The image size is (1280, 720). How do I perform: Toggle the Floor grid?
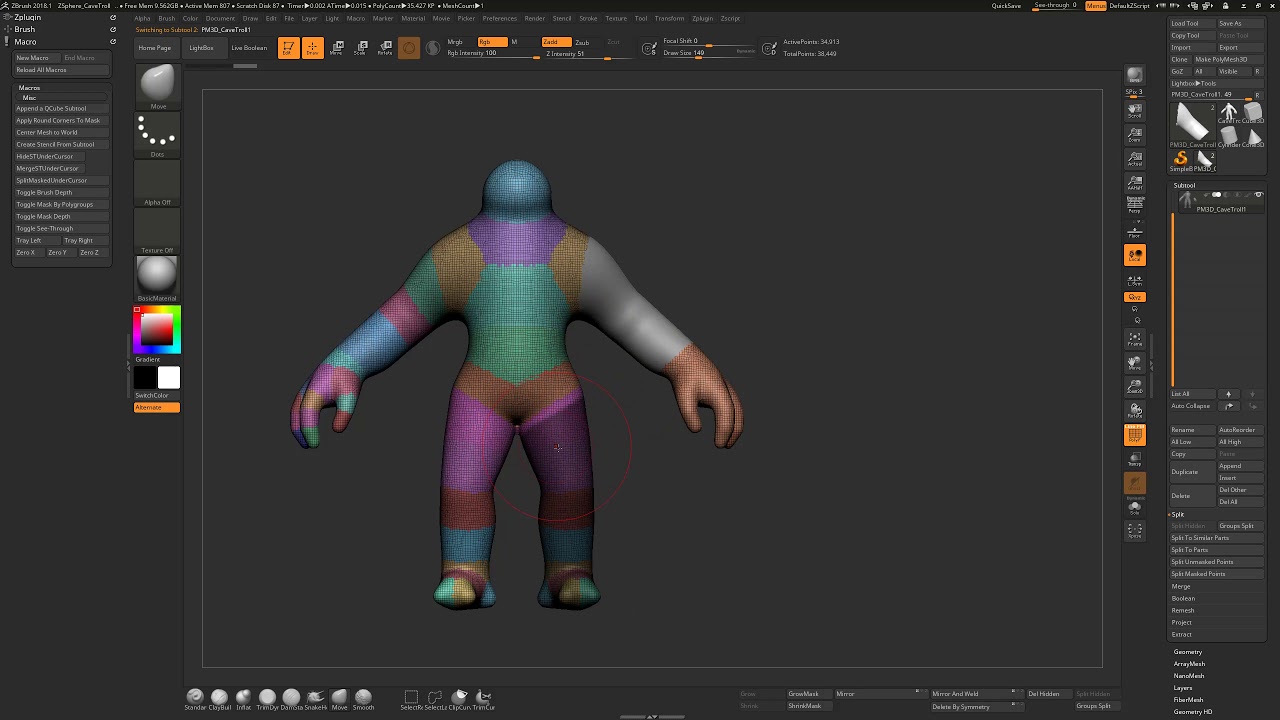(x=1134, y=231)
